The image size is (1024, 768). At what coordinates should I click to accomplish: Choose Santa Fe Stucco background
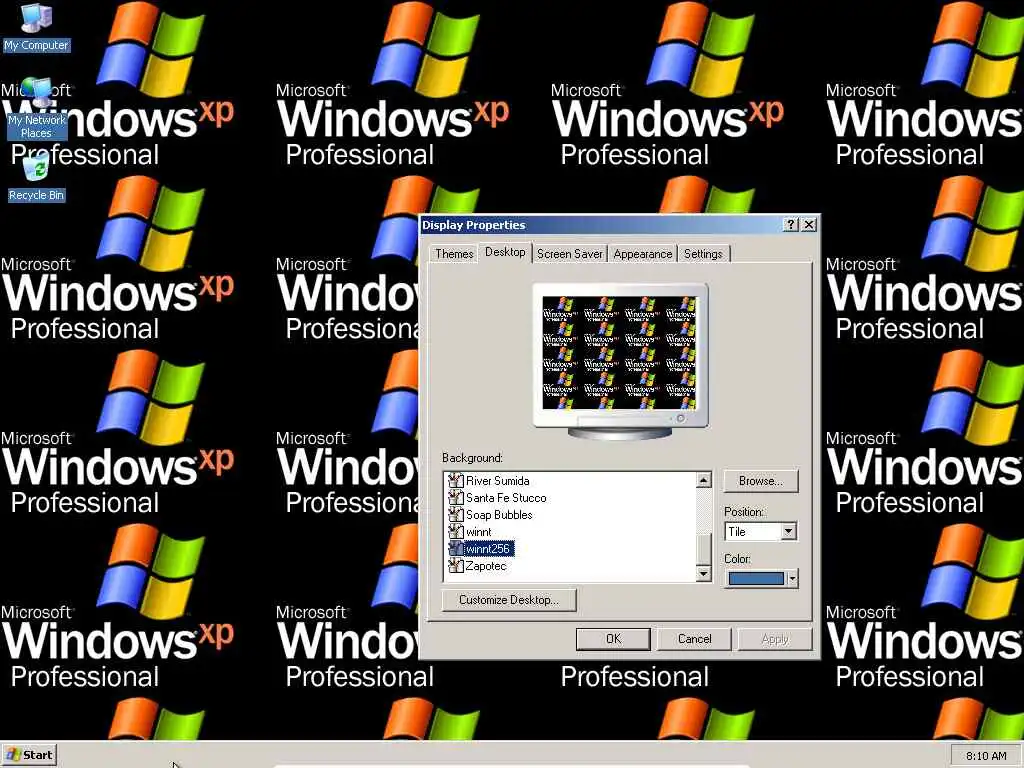[x=506, y=498]
